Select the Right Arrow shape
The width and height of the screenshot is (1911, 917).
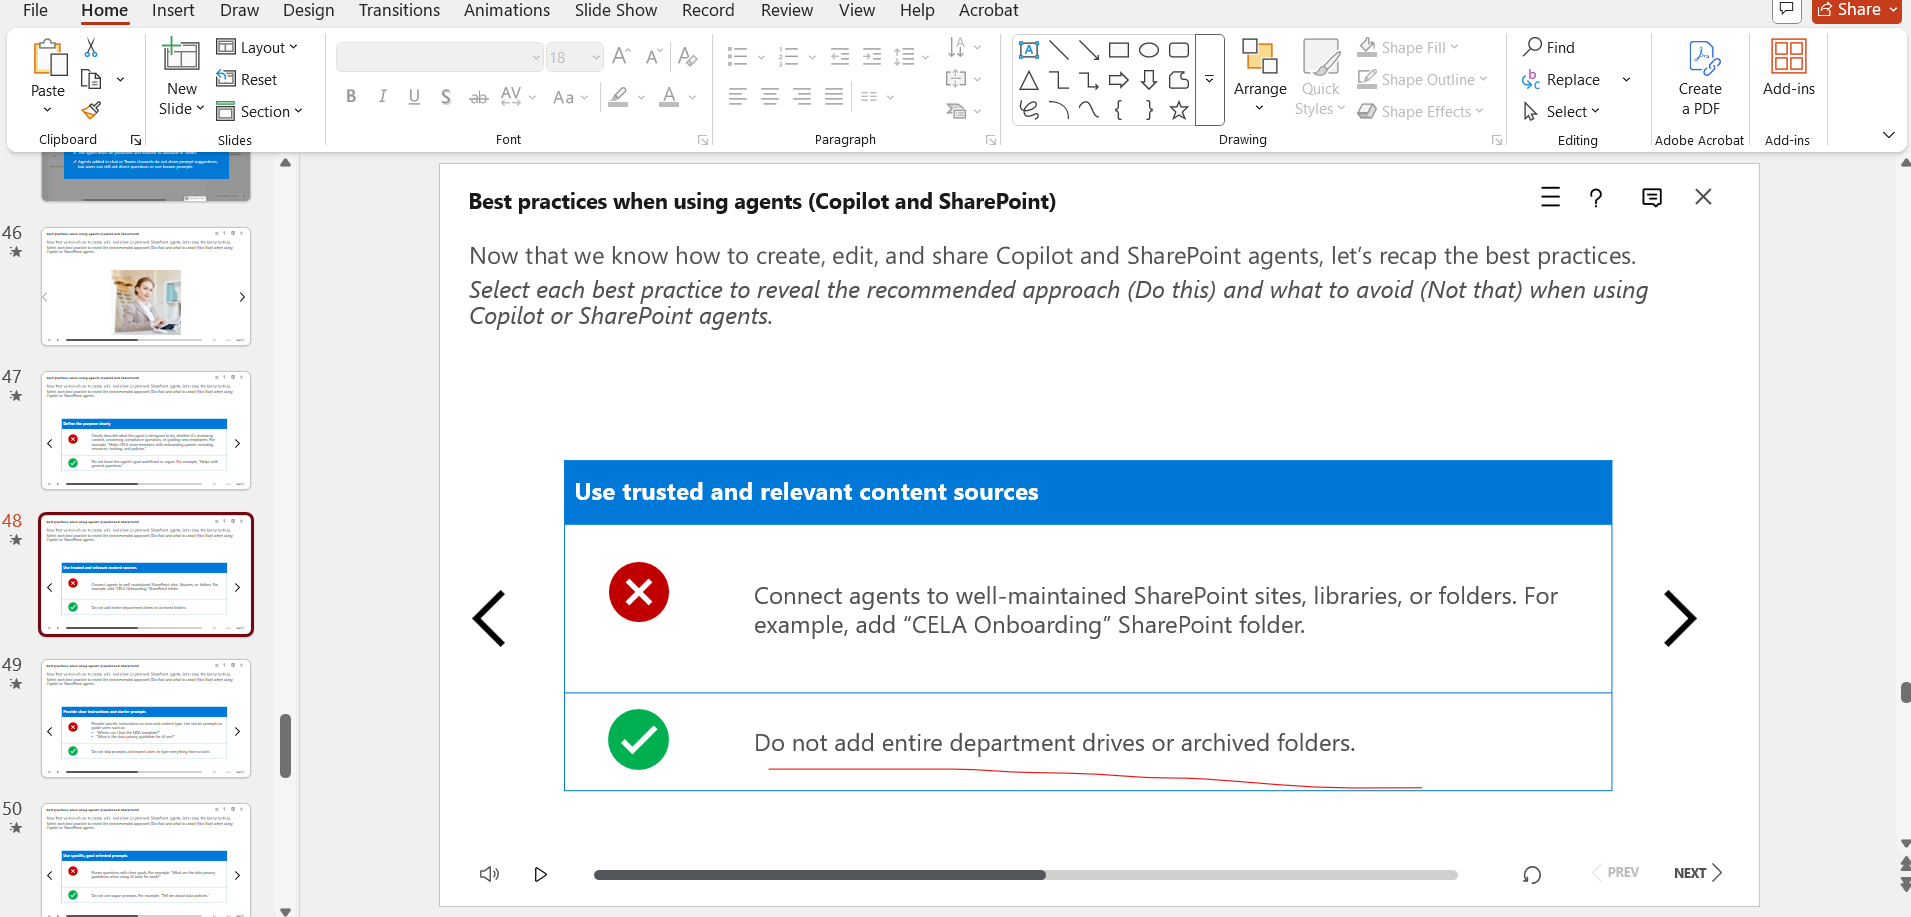pyautogui.click(x=1119, y=80)
